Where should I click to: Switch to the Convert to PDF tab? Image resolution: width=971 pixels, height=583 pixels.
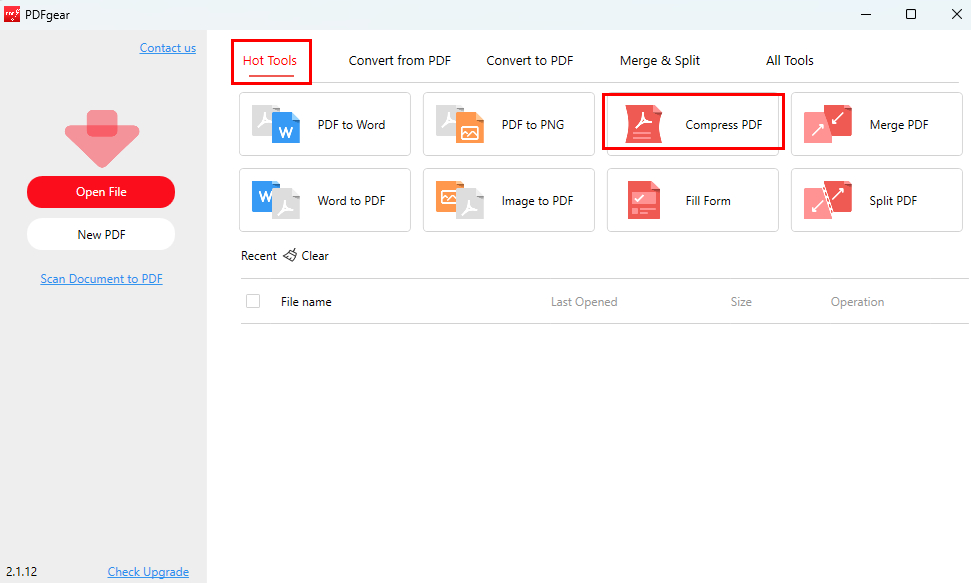[x=529, y=60]
